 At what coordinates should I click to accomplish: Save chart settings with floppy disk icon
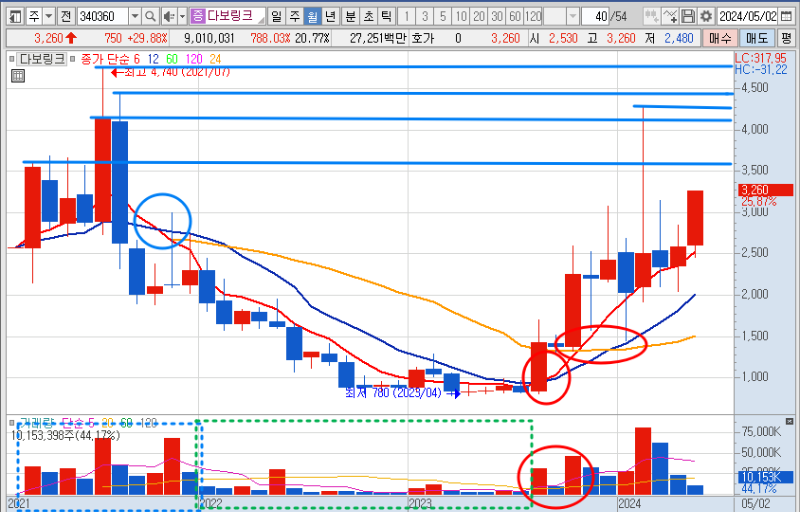point(688,17)
